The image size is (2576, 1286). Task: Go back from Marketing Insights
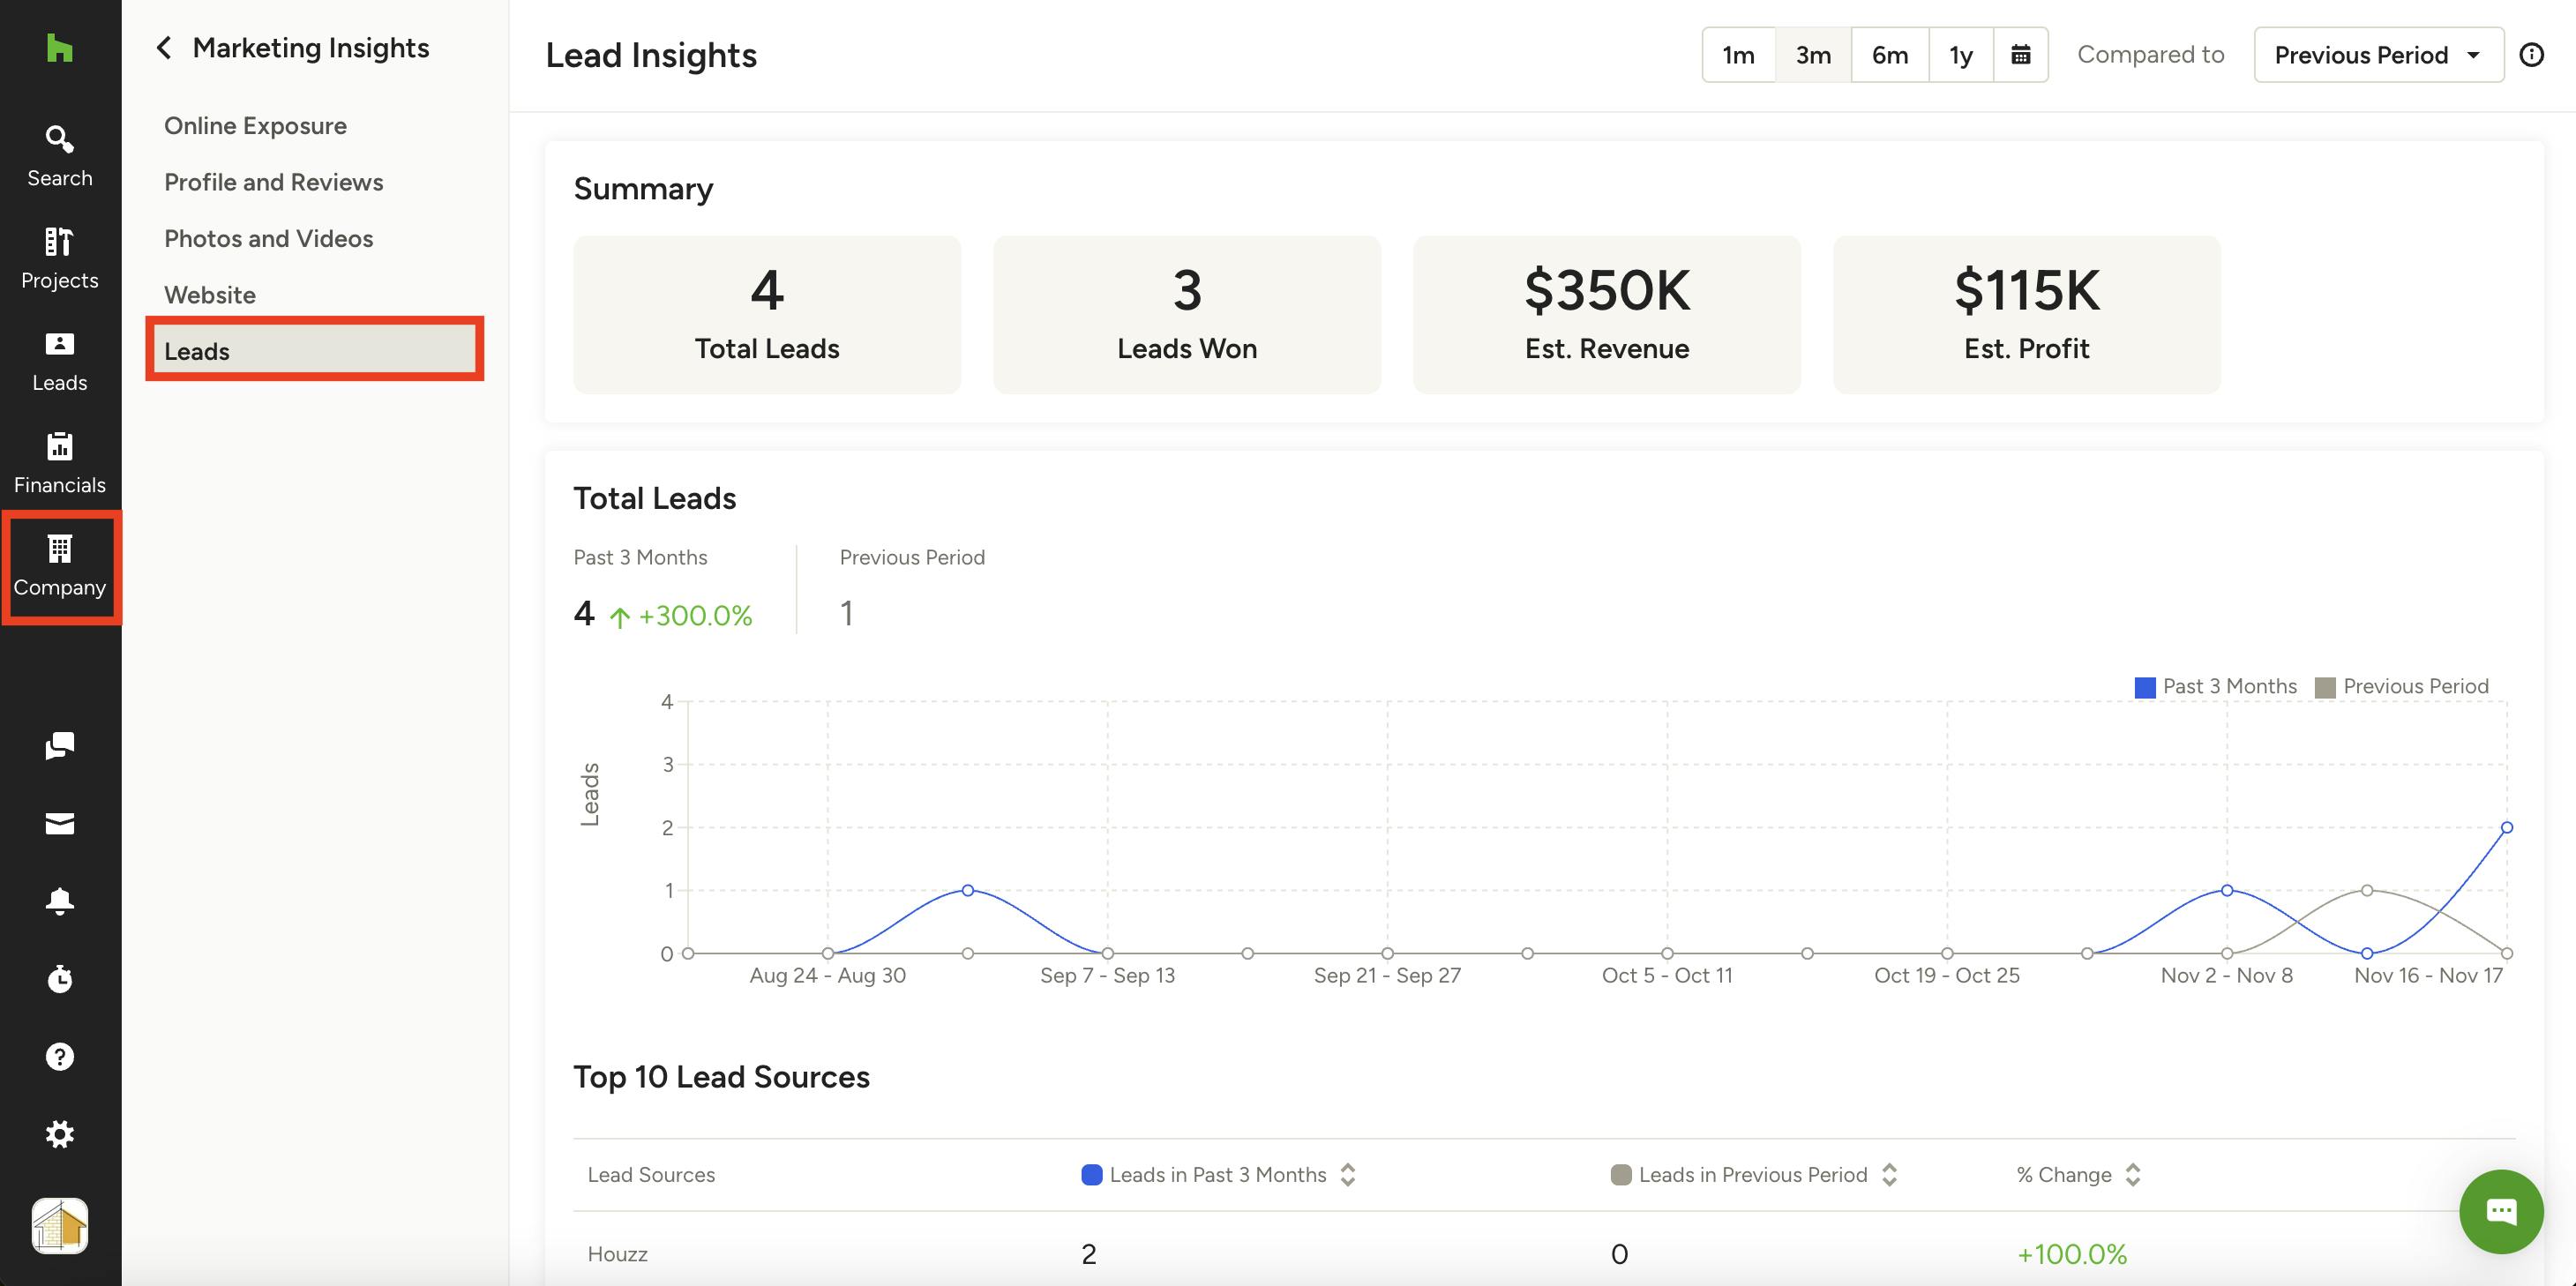pos(164,48)
